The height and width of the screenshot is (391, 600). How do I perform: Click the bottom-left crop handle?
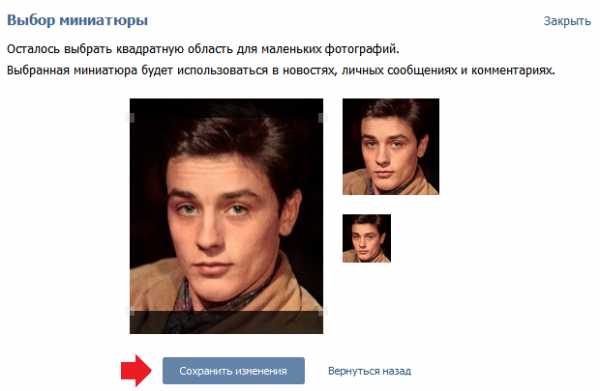click(132, 311)
